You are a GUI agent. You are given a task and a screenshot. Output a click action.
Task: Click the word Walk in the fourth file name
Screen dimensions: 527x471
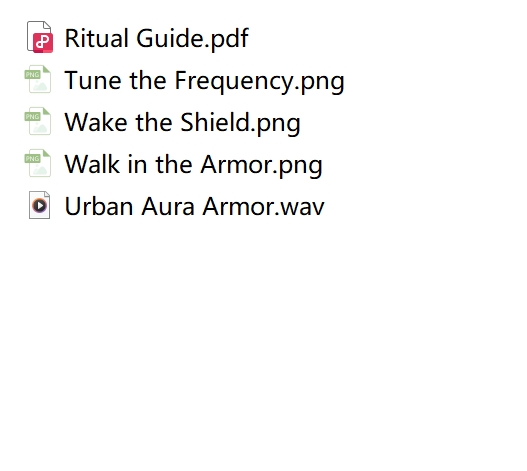92,164
